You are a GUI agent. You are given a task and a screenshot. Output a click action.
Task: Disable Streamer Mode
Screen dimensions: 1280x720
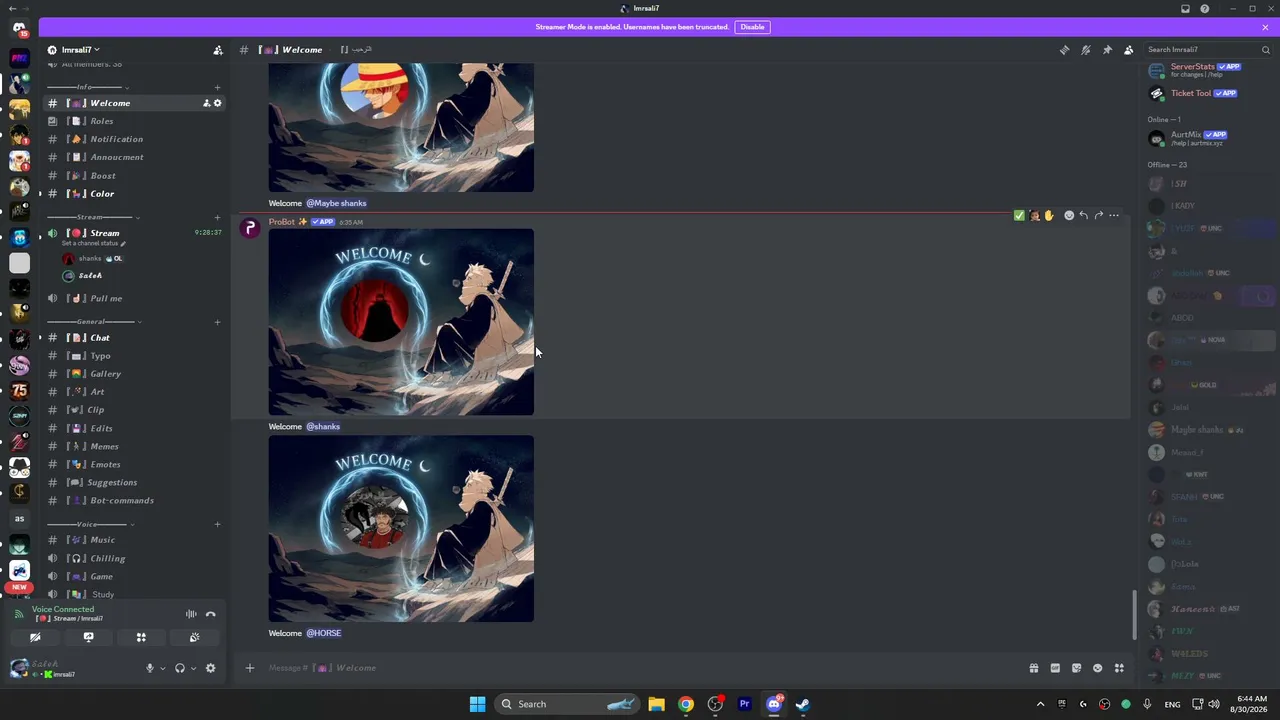click(752, 27)
